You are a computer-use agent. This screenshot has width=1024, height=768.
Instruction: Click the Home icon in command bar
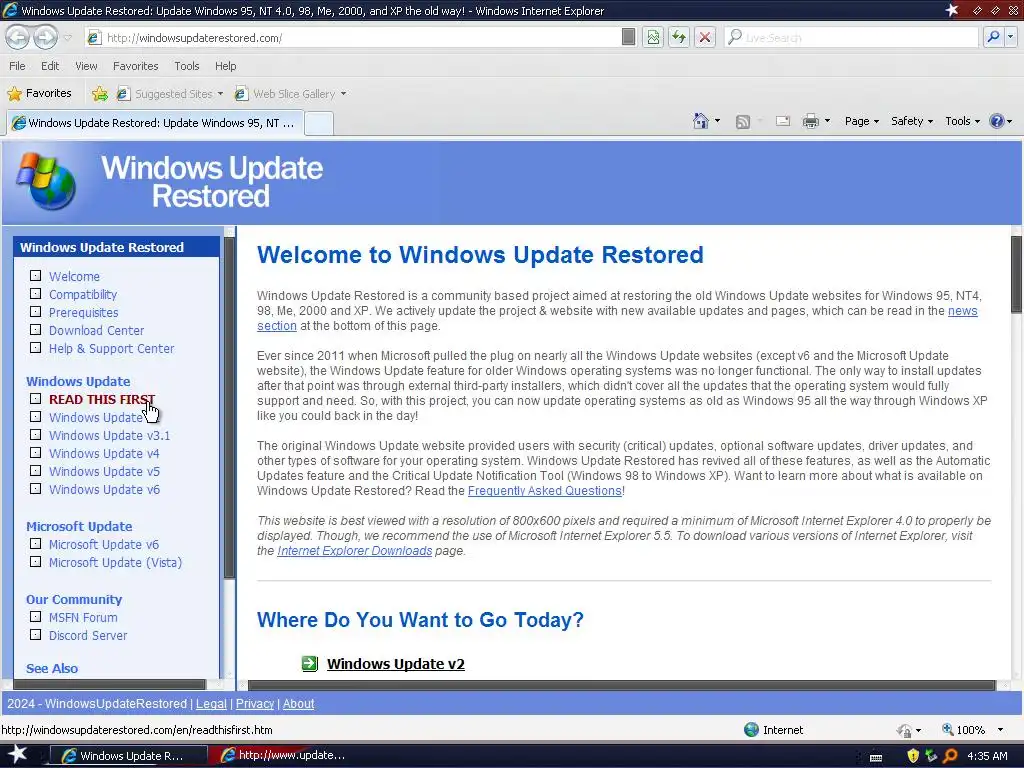pos(701,121)
